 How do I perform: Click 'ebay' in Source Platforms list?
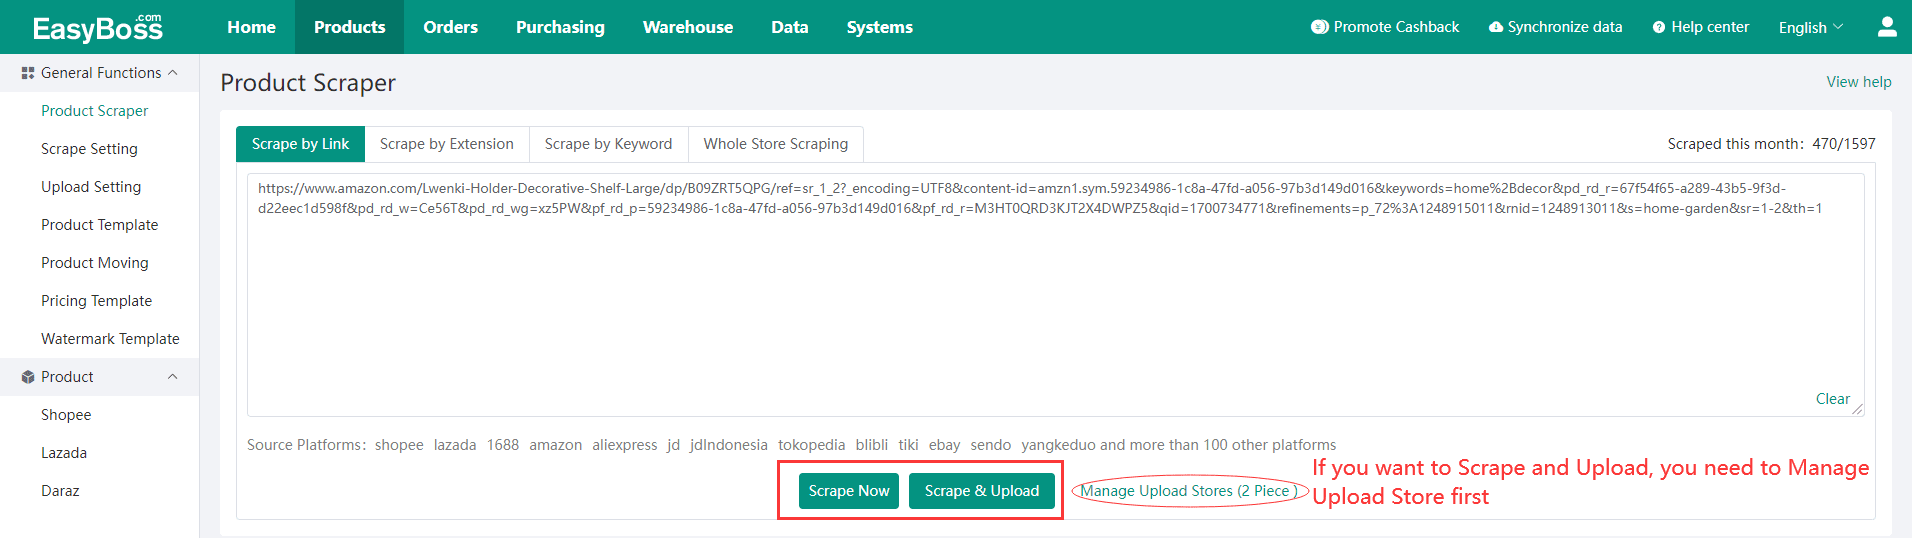tap(944, 445)
